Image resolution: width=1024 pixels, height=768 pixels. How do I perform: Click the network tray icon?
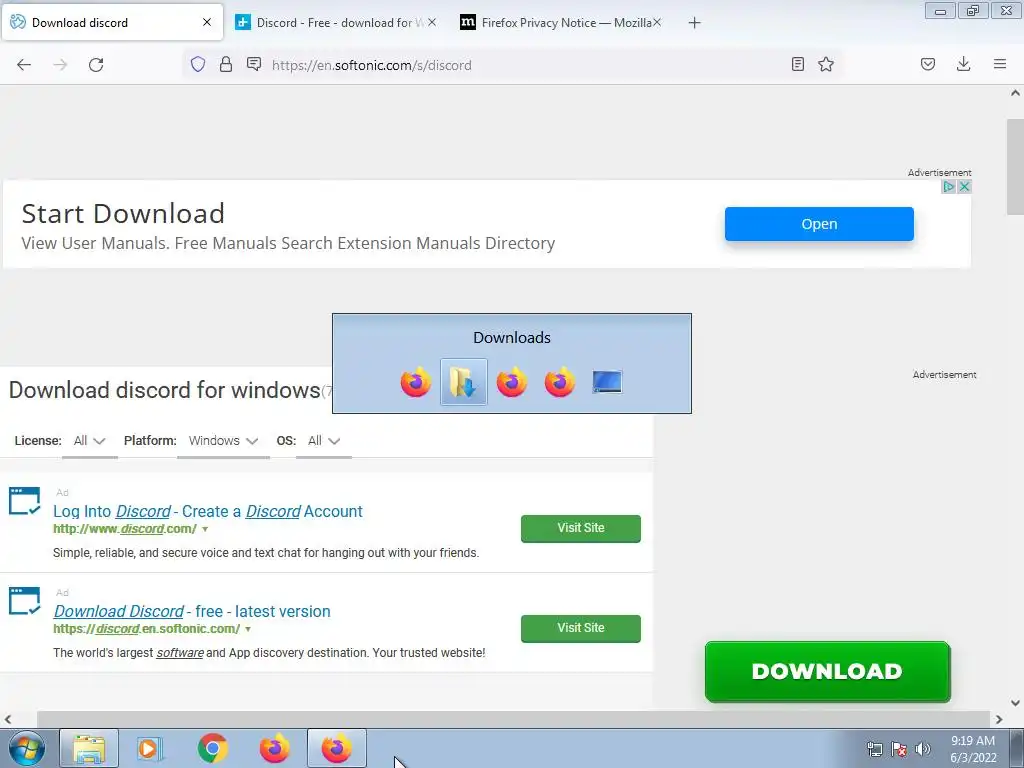click(874, 749)
